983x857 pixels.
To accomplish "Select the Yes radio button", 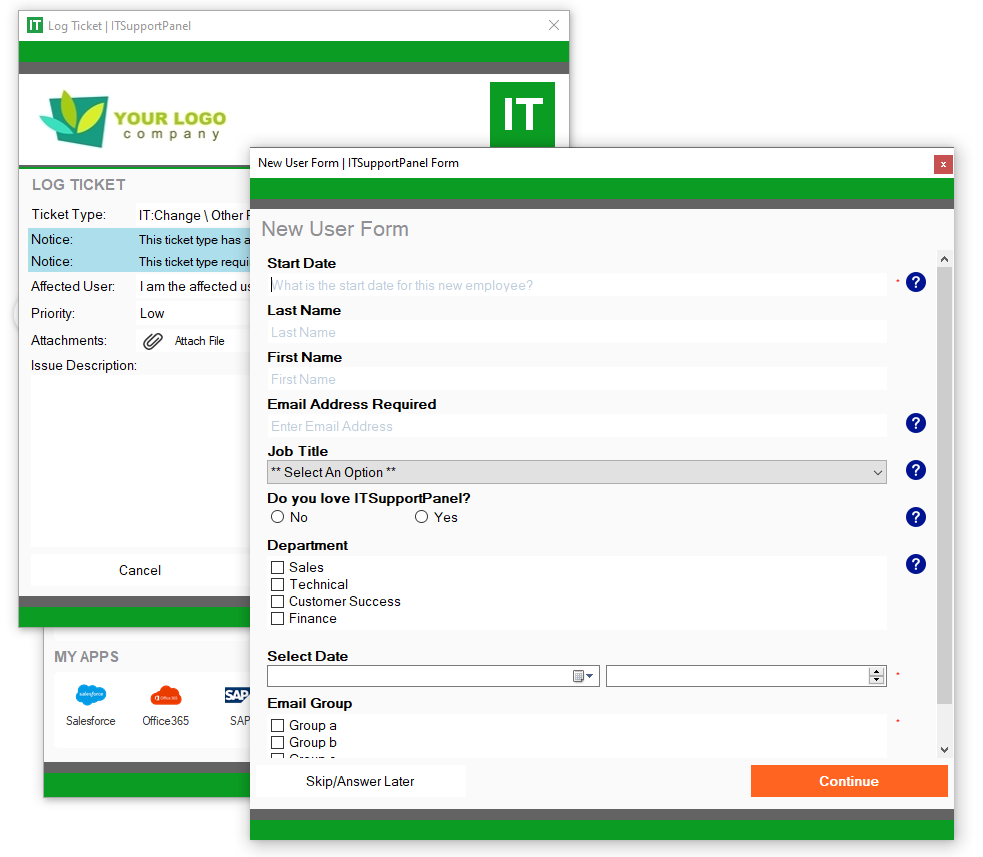I will (422, 517).
